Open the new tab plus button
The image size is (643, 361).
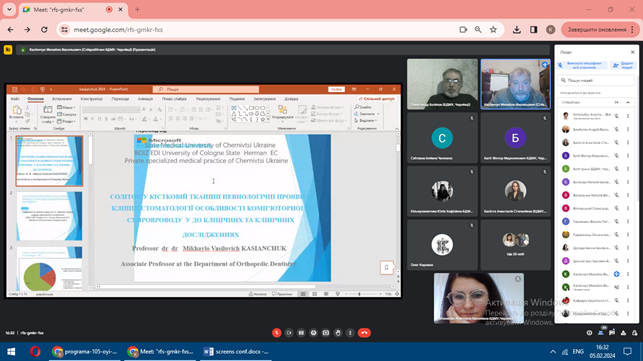coord(137,9)
